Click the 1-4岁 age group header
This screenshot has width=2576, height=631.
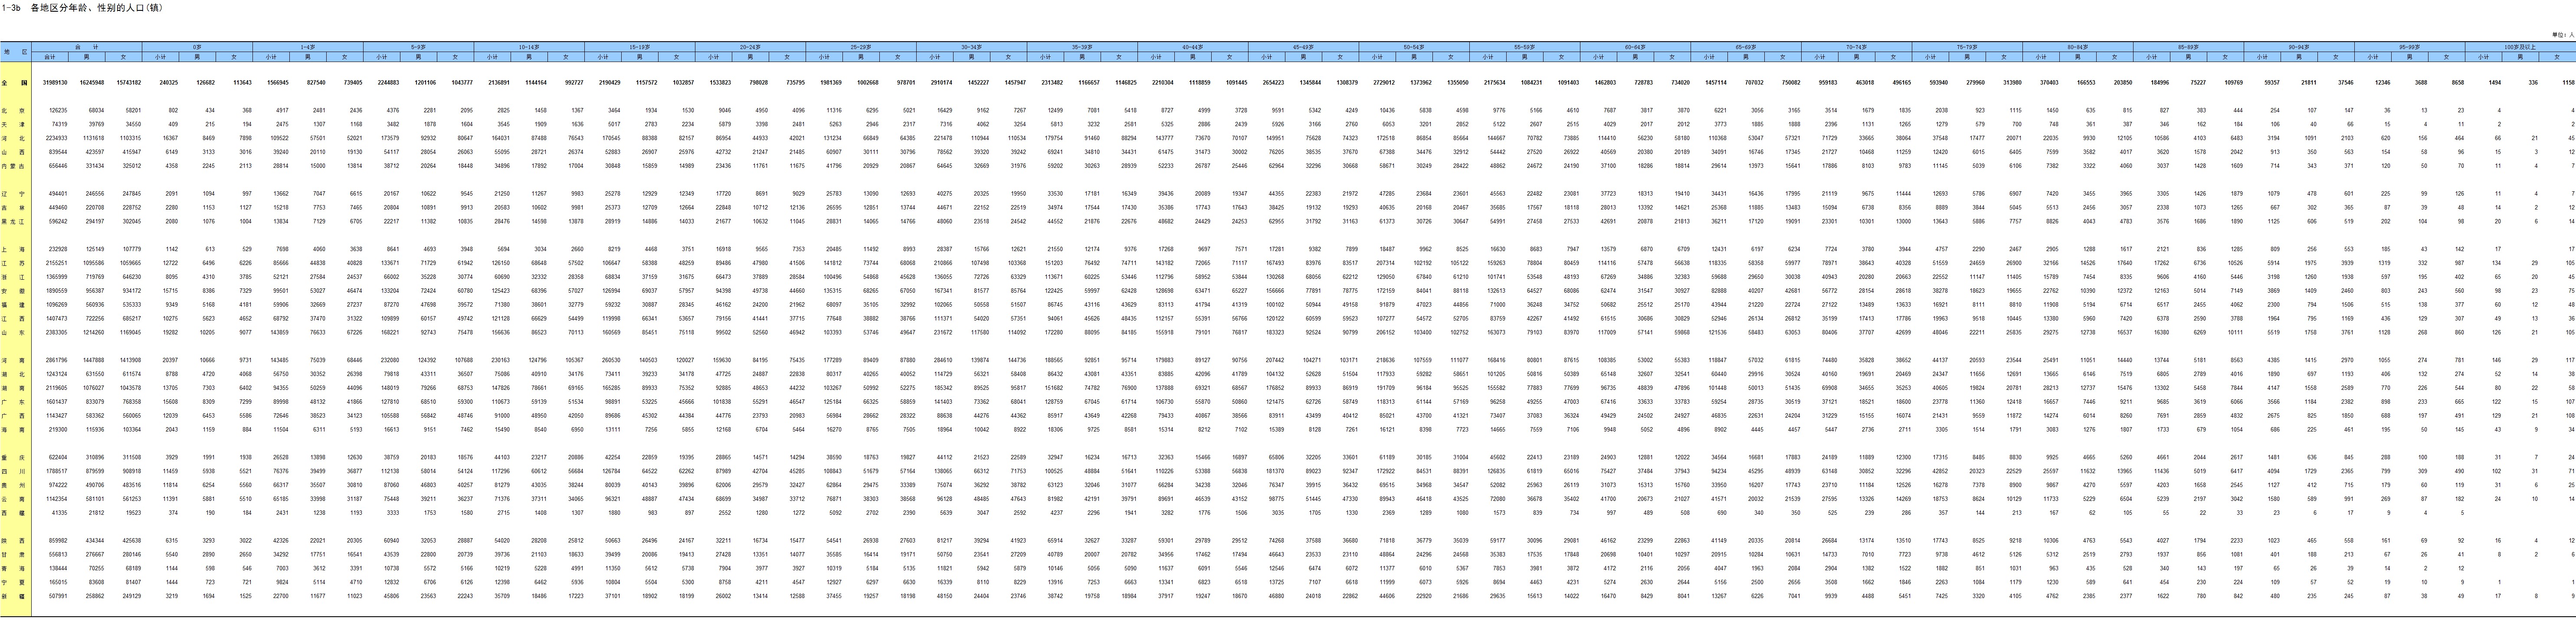click(307, 47)
